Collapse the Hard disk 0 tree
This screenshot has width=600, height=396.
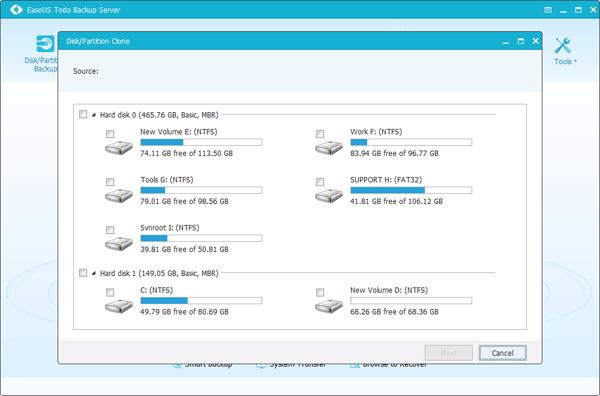click(94, 115)
